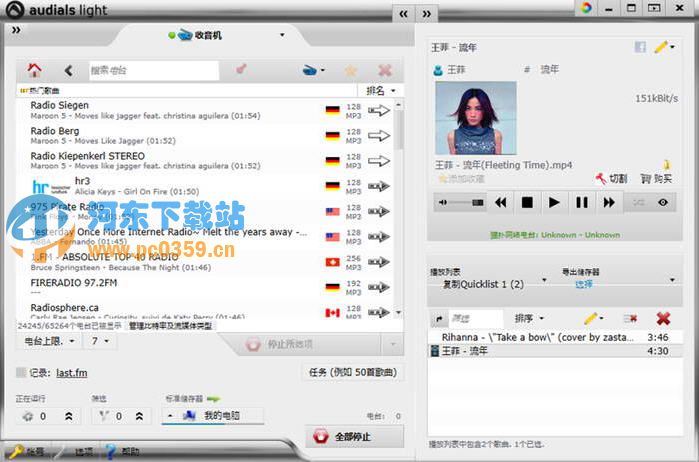The width and height of the screenshot is (699, 462).
Task: Click the favorites star in the toolbar
Action: pos(351,70)
